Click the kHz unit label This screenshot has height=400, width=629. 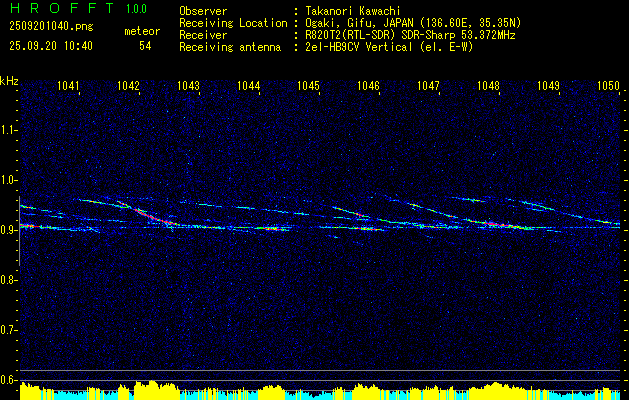9,80
